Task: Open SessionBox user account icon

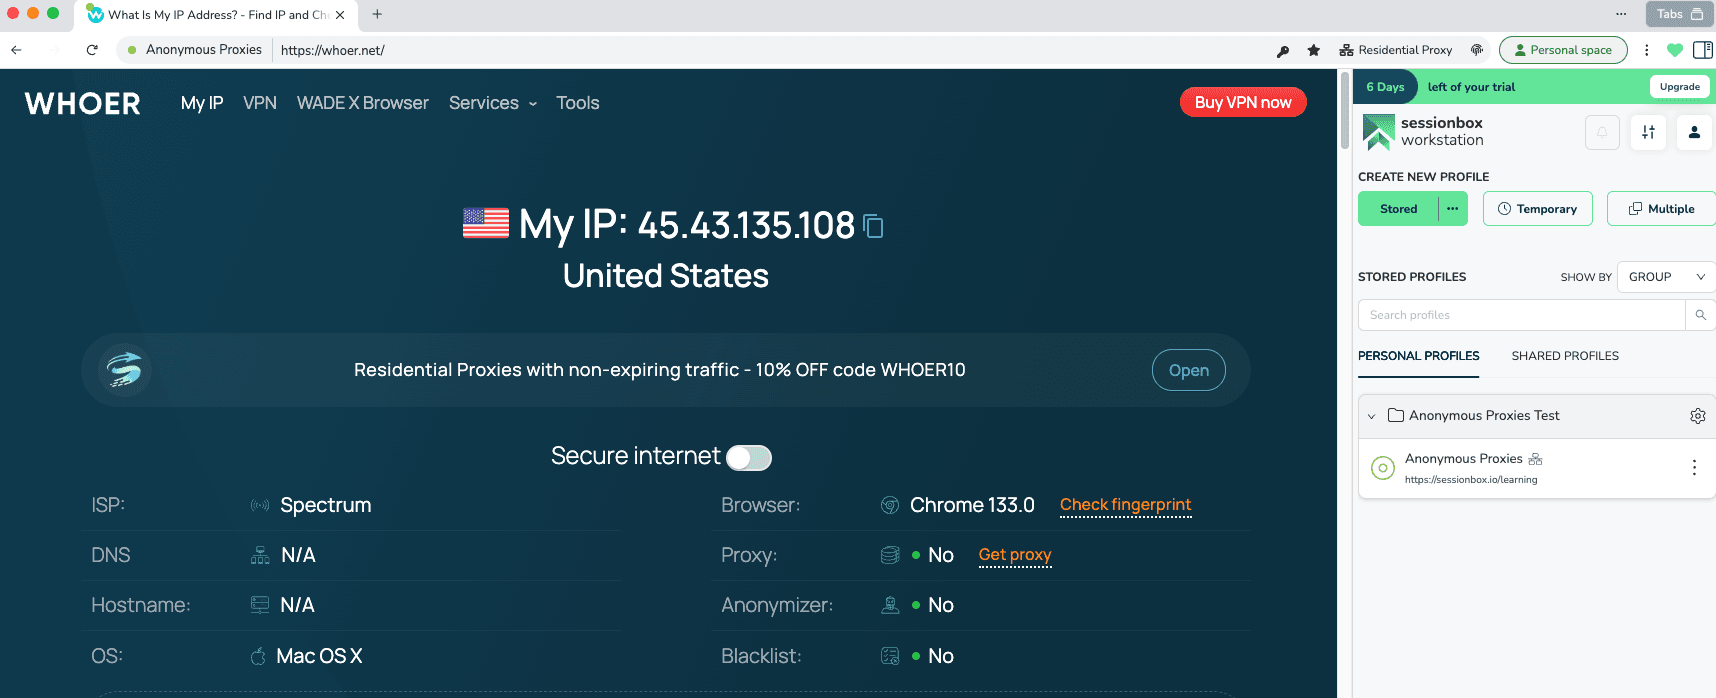Action: click(x=1694, y=132)
